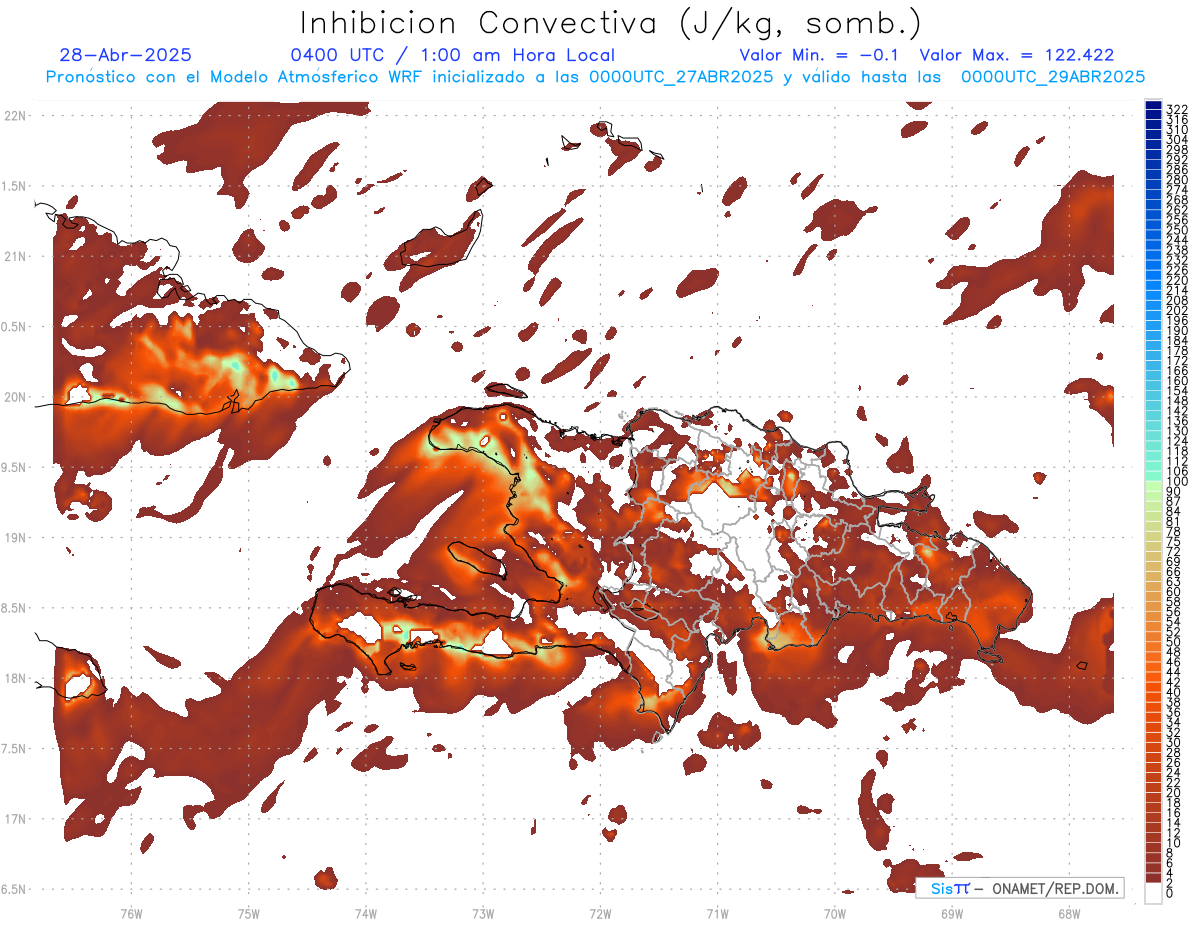
Task: Click the '6.5N' latitude label
Action: pyautogui.click(x=15, y=889)
